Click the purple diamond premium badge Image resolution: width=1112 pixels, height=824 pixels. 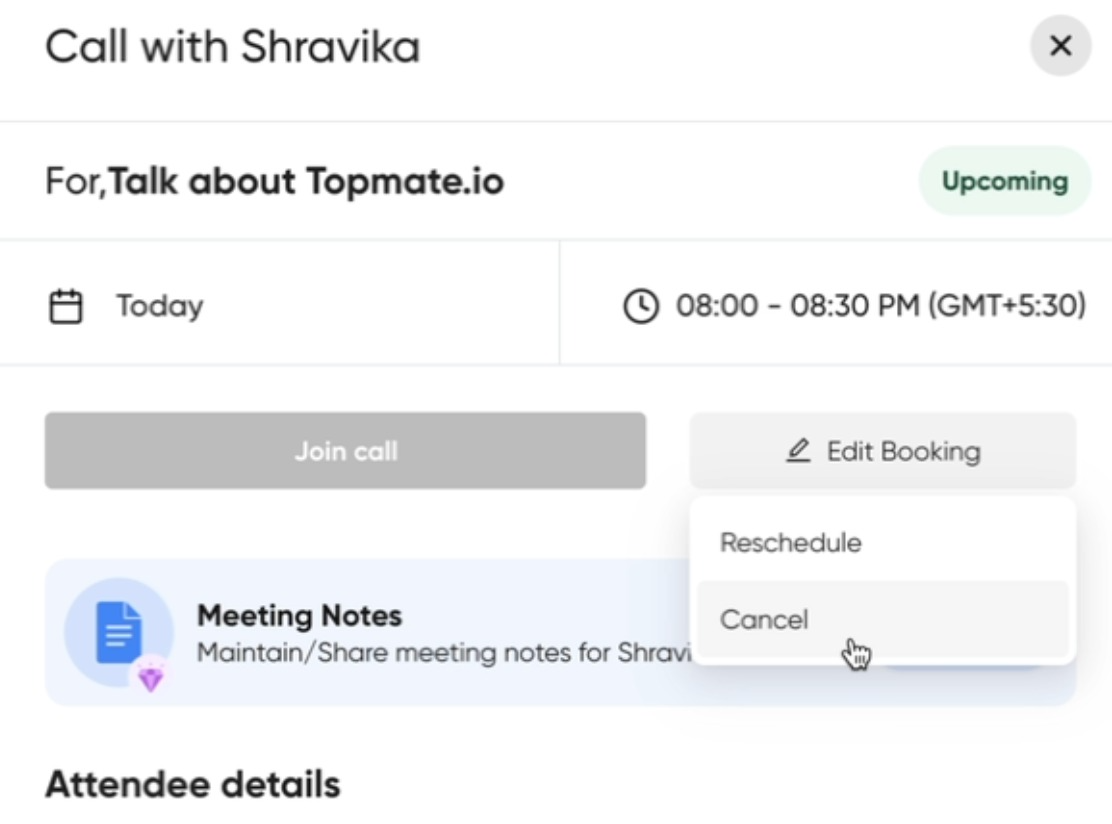pyautogui.click(x=150, y=677)
